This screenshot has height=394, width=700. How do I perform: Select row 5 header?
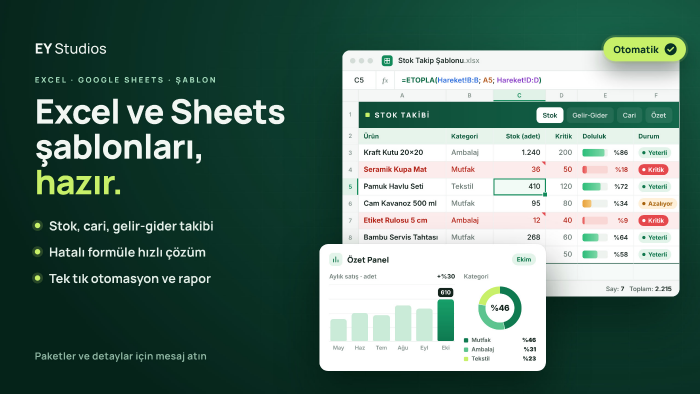350,187
